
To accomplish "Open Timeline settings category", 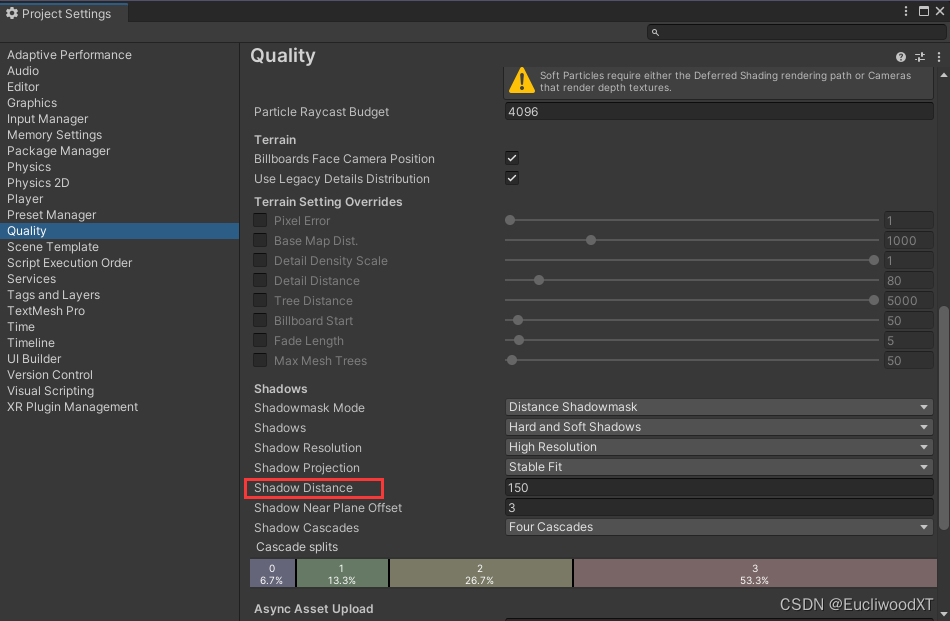I will 31,343.
